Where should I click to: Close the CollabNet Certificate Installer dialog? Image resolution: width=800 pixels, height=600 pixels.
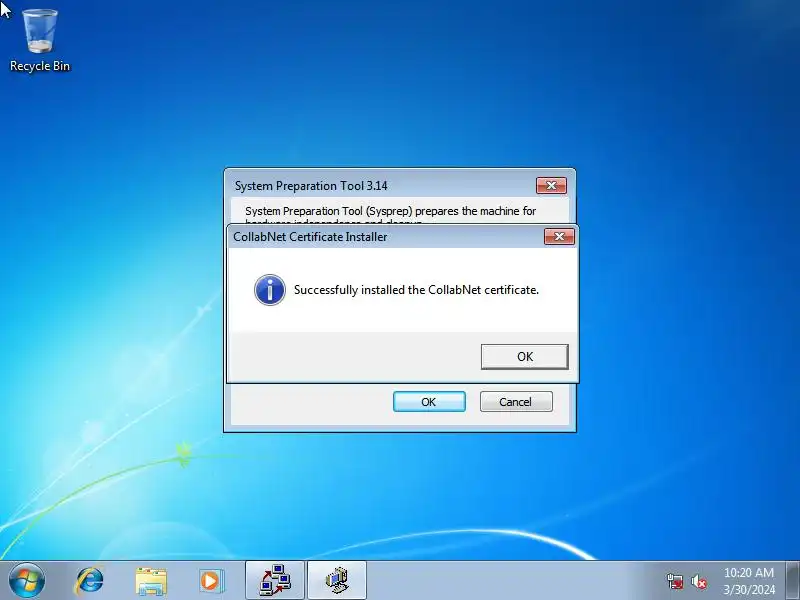coord(559,237)
